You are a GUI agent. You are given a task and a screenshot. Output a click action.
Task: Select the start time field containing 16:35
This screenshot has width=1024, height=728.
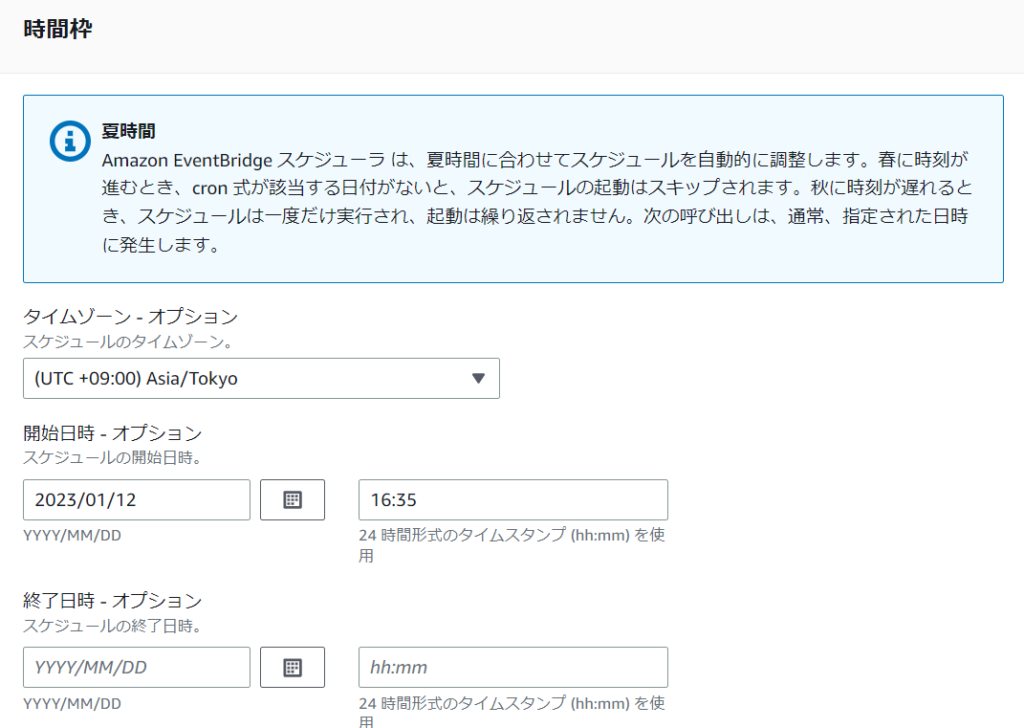513,500
